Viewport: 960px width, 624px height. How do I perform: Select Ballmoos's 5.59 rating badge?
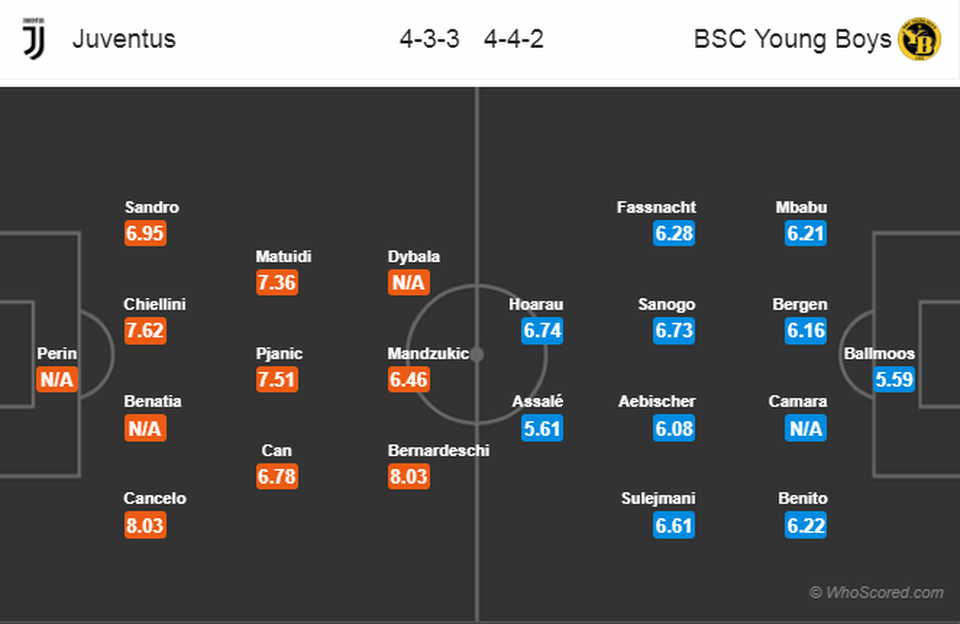894,380
